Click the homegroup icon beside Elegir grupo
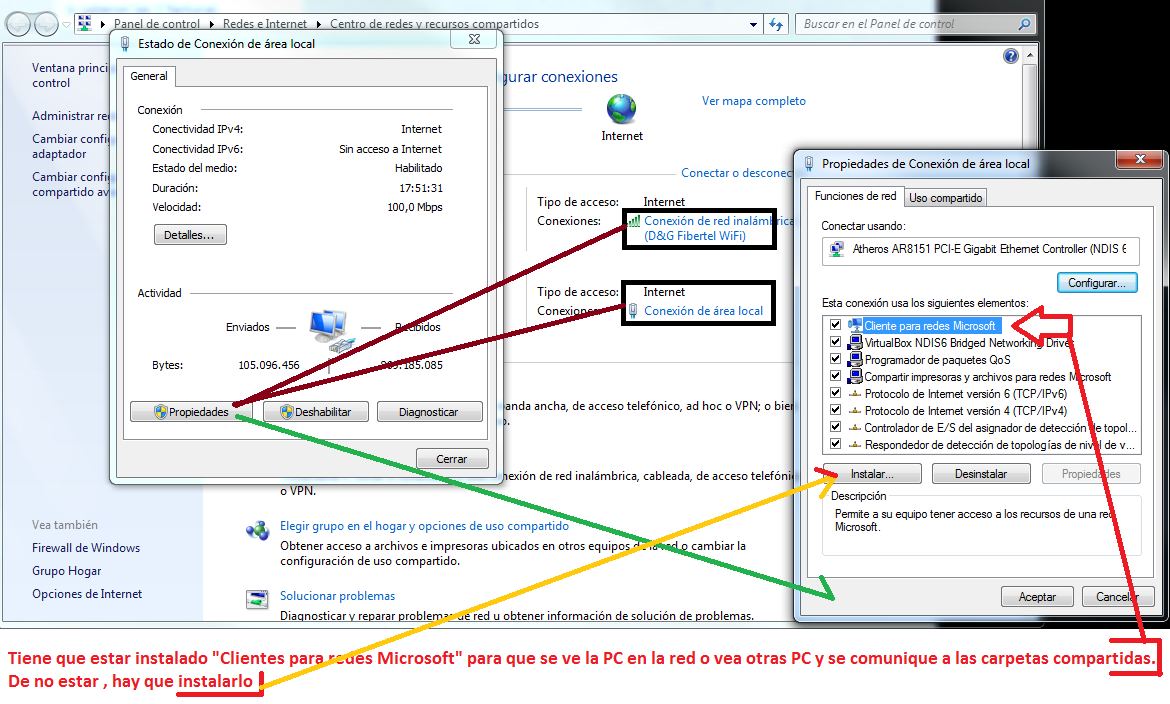Screen dimensions: 1170x704 [x=258, y=530]
